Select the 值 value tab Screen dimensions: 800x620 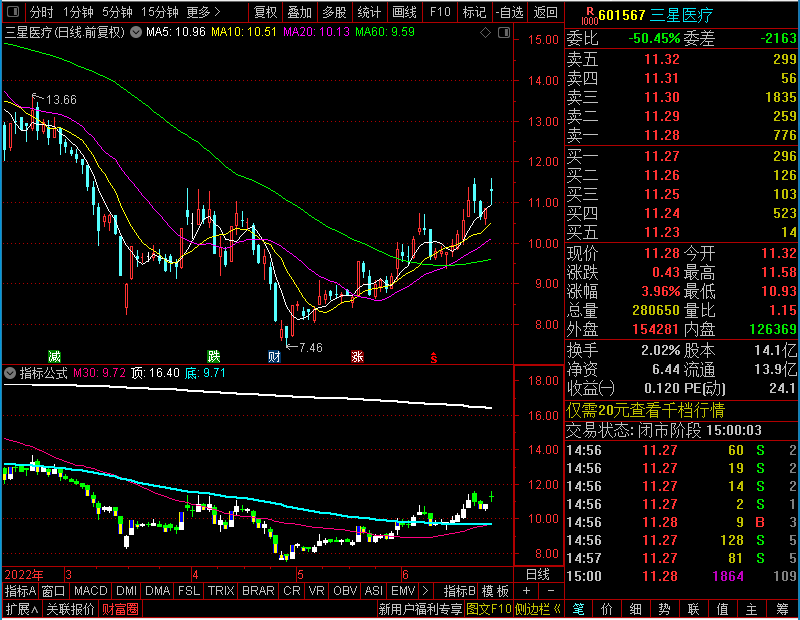coord(722,609)
